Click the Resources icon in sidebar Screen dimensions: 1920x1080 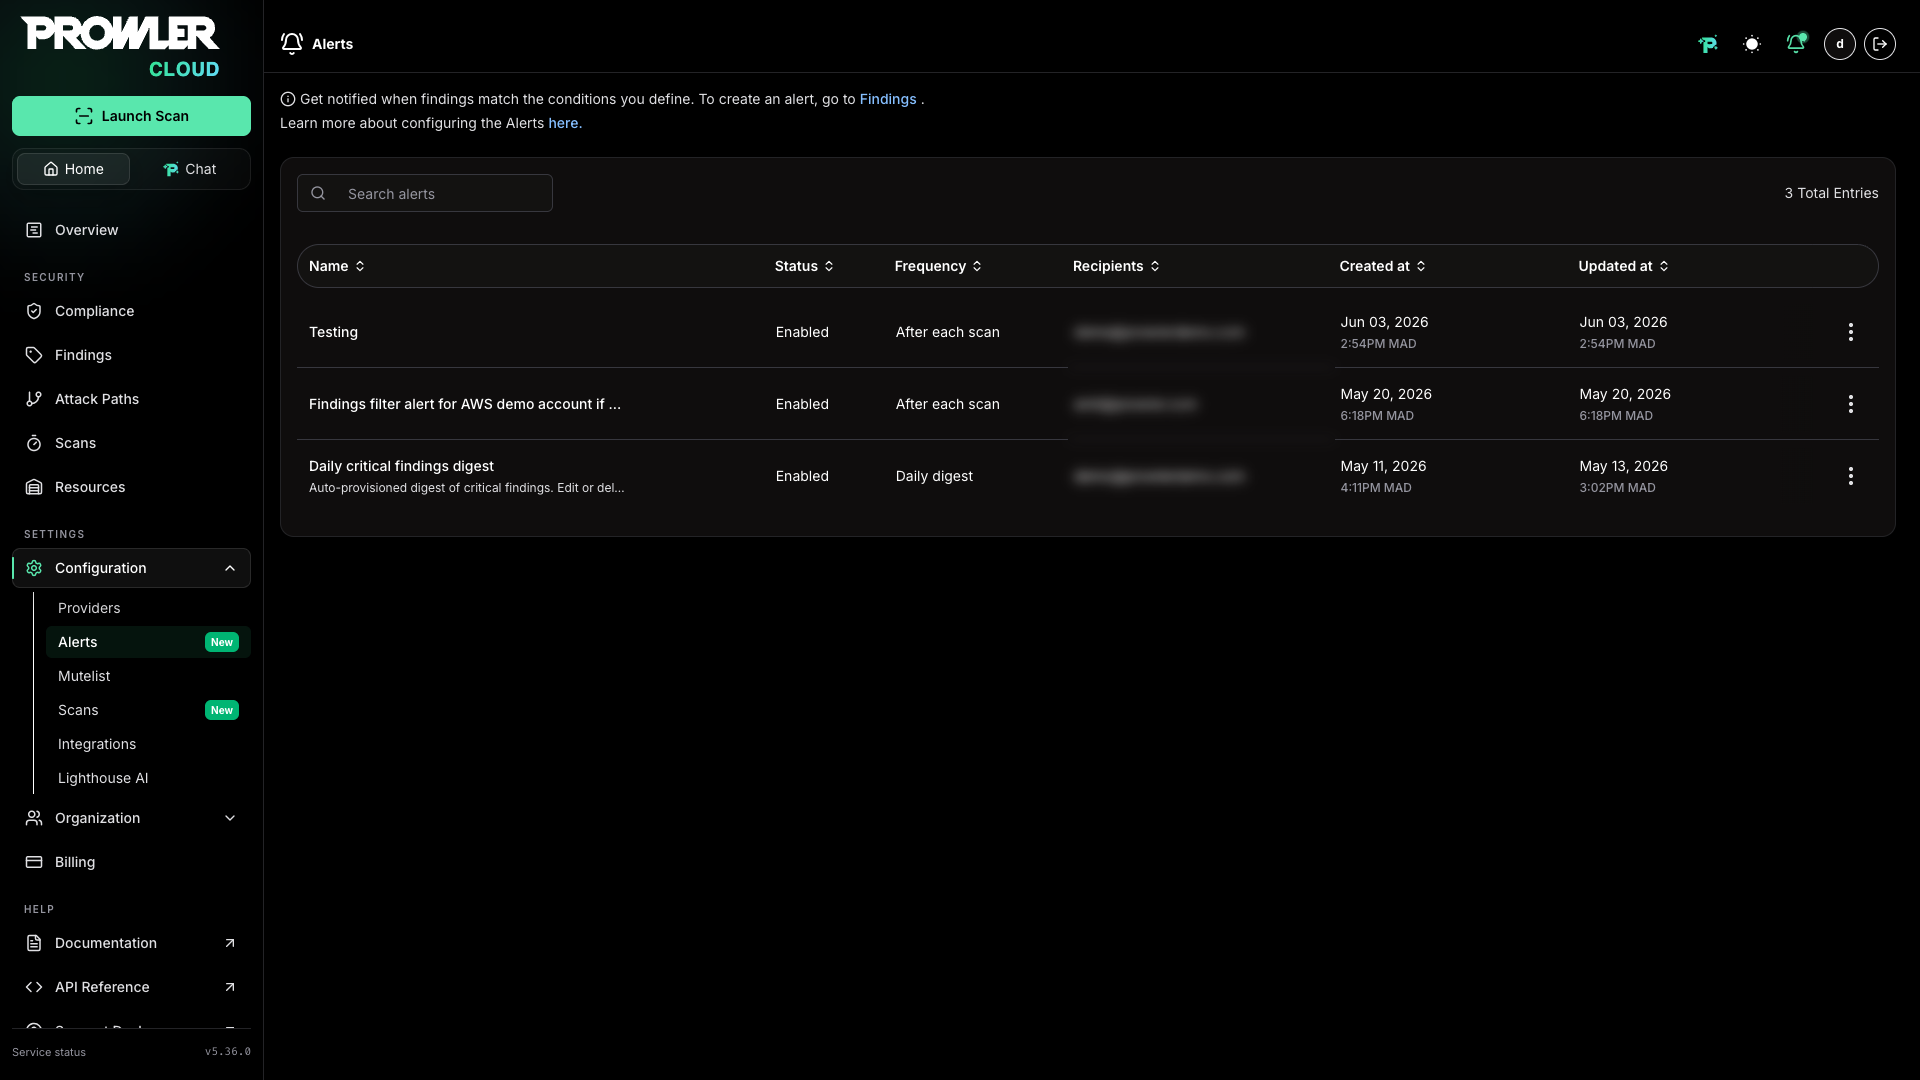[34, 487]
